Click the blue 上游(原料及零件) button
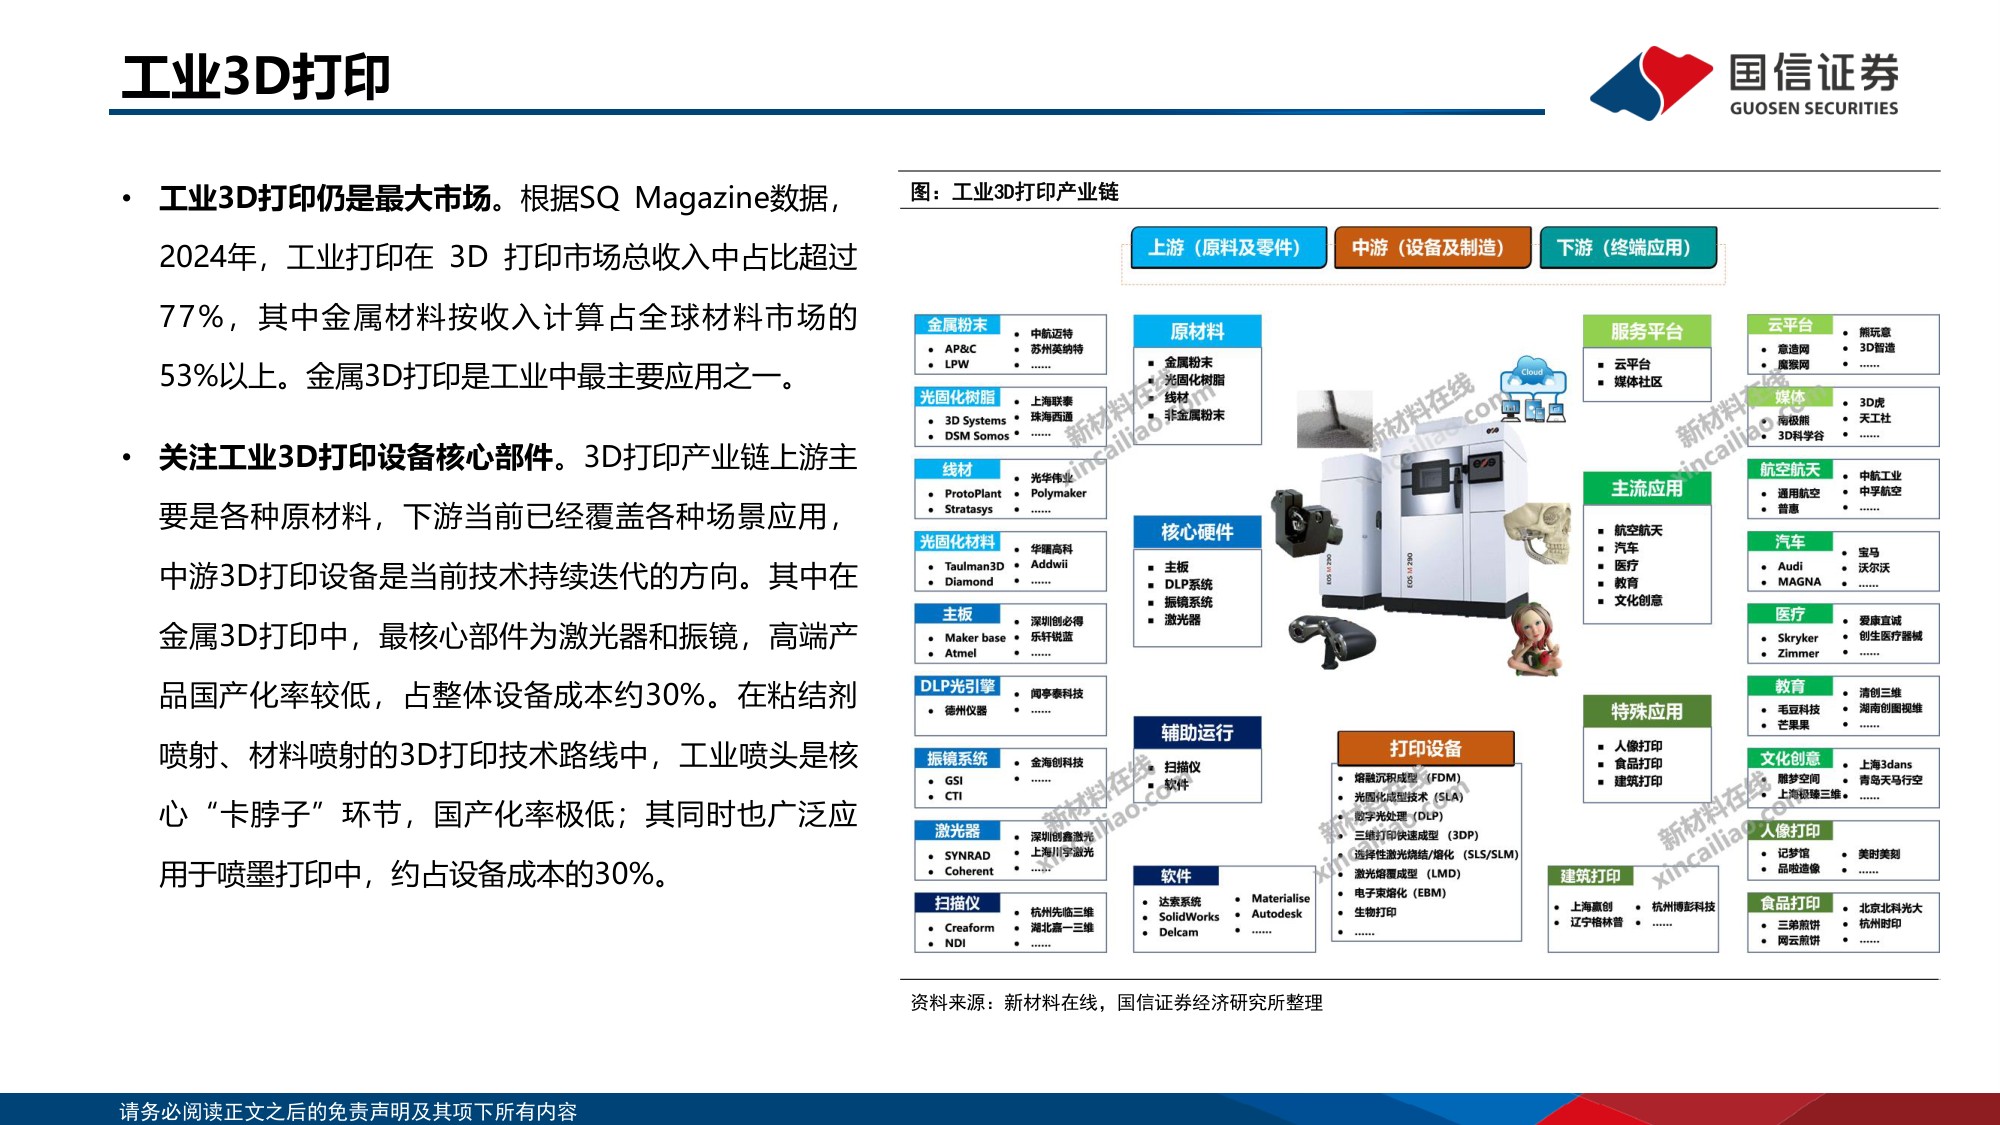 point(1228,247)
